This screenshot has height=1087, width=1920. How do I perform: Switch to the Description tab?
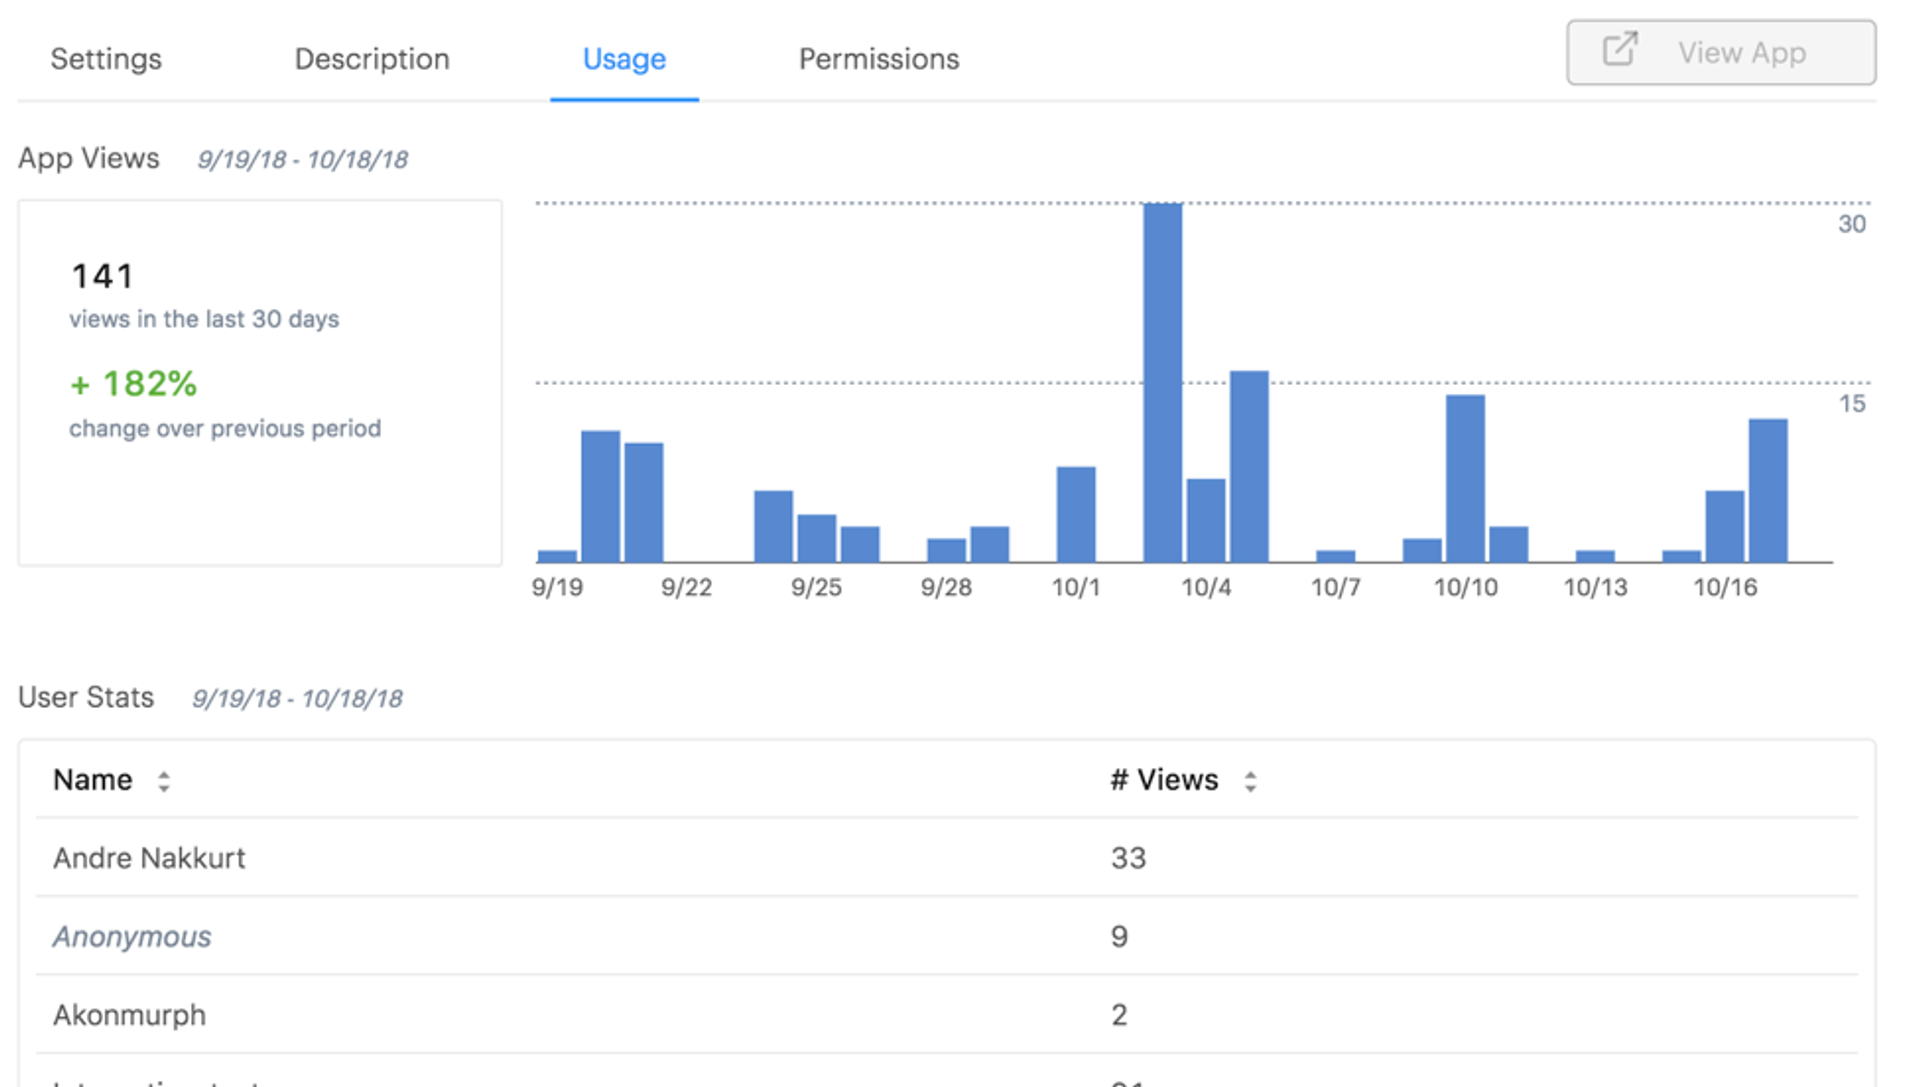372,59
